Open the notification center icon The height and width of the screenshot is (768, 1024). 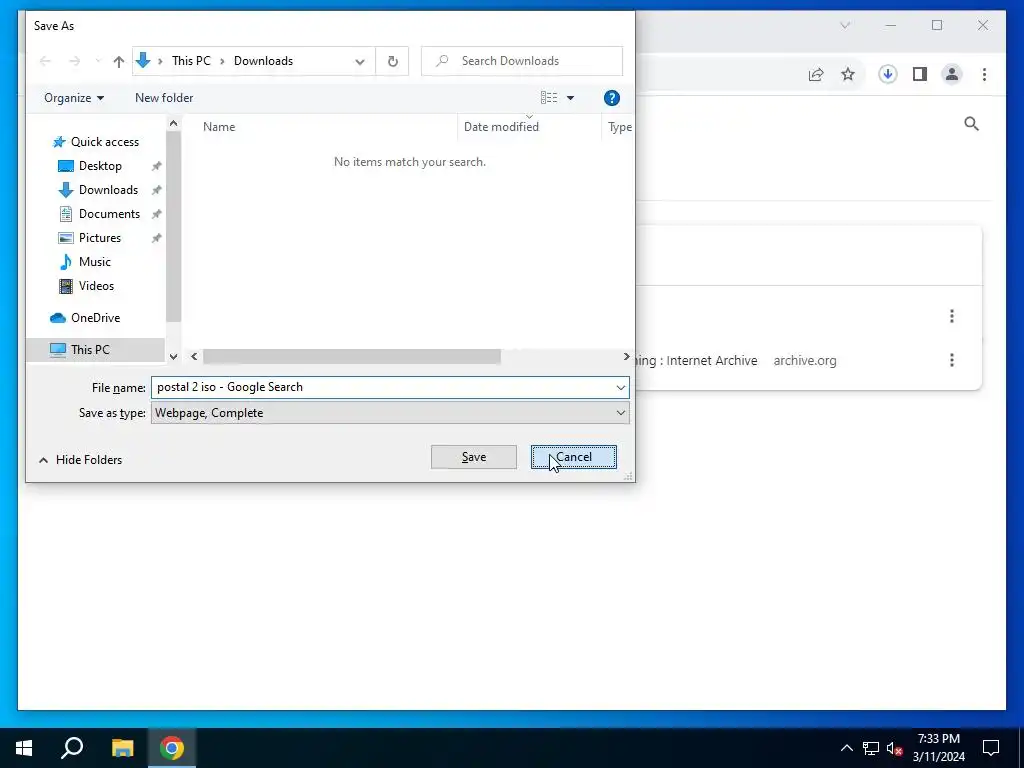pos(991,748)
